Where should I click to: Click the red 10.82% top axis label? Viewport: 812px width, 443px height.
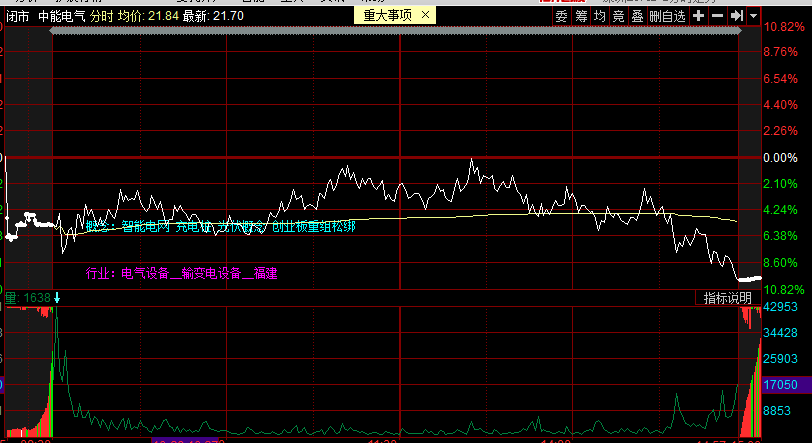[x=784, y=27]
